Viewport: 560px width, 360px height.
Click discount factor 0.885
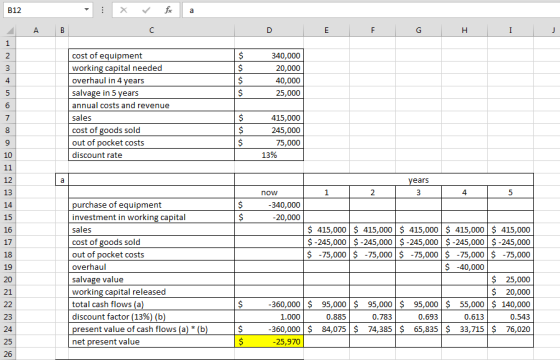(326, 316)
